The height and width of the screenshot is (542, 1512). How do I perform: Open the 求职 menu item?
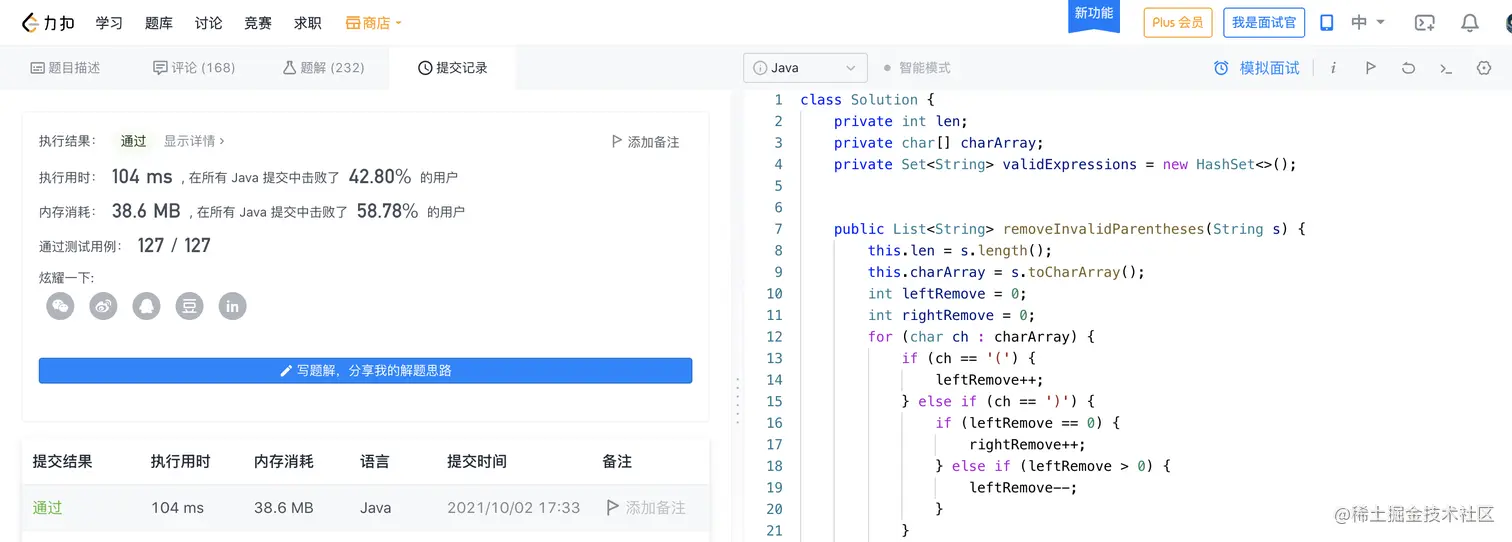coord(308,22)
